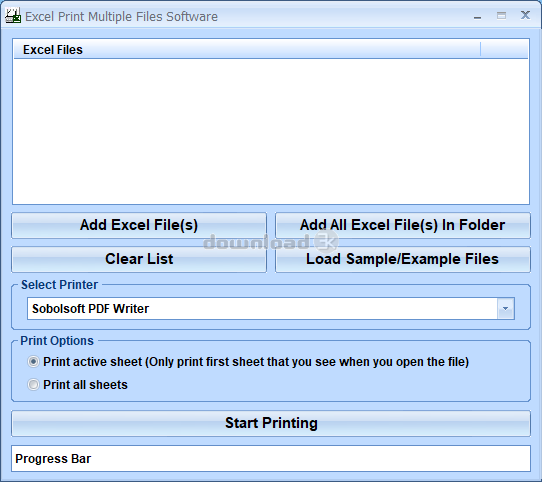
Task: Click the application icon in the title bar
Action: (13, 16)
